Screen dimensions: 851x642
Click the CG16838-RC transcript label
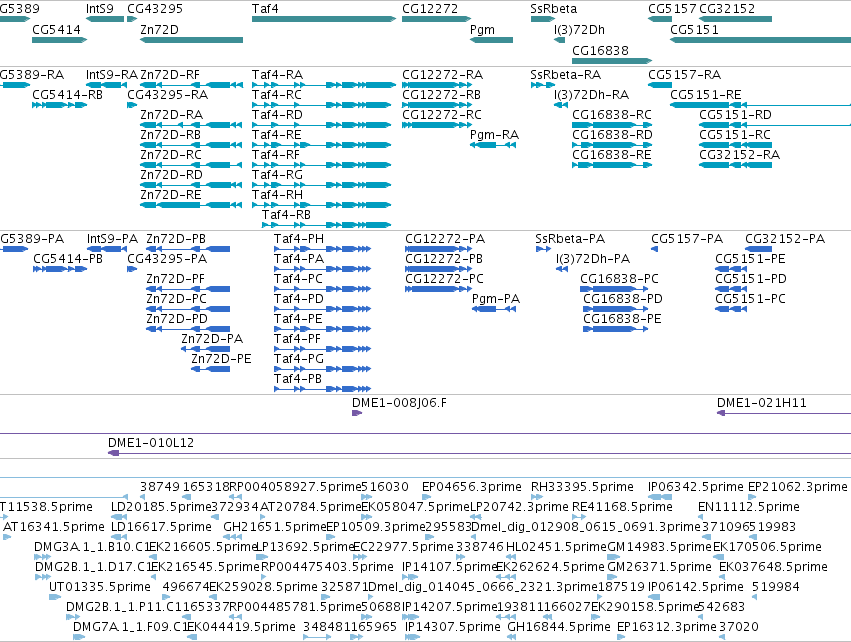point(612,115)
